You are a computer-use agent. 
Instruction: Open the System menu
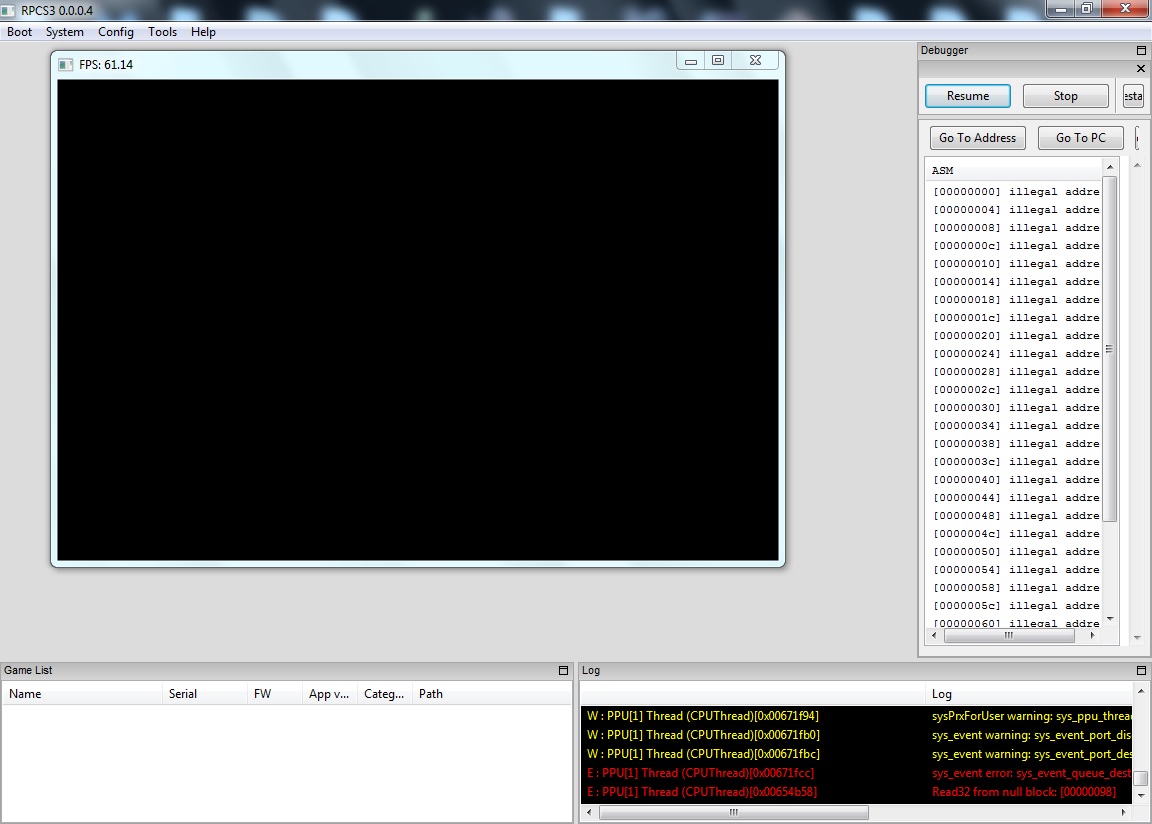coord(65,32)
